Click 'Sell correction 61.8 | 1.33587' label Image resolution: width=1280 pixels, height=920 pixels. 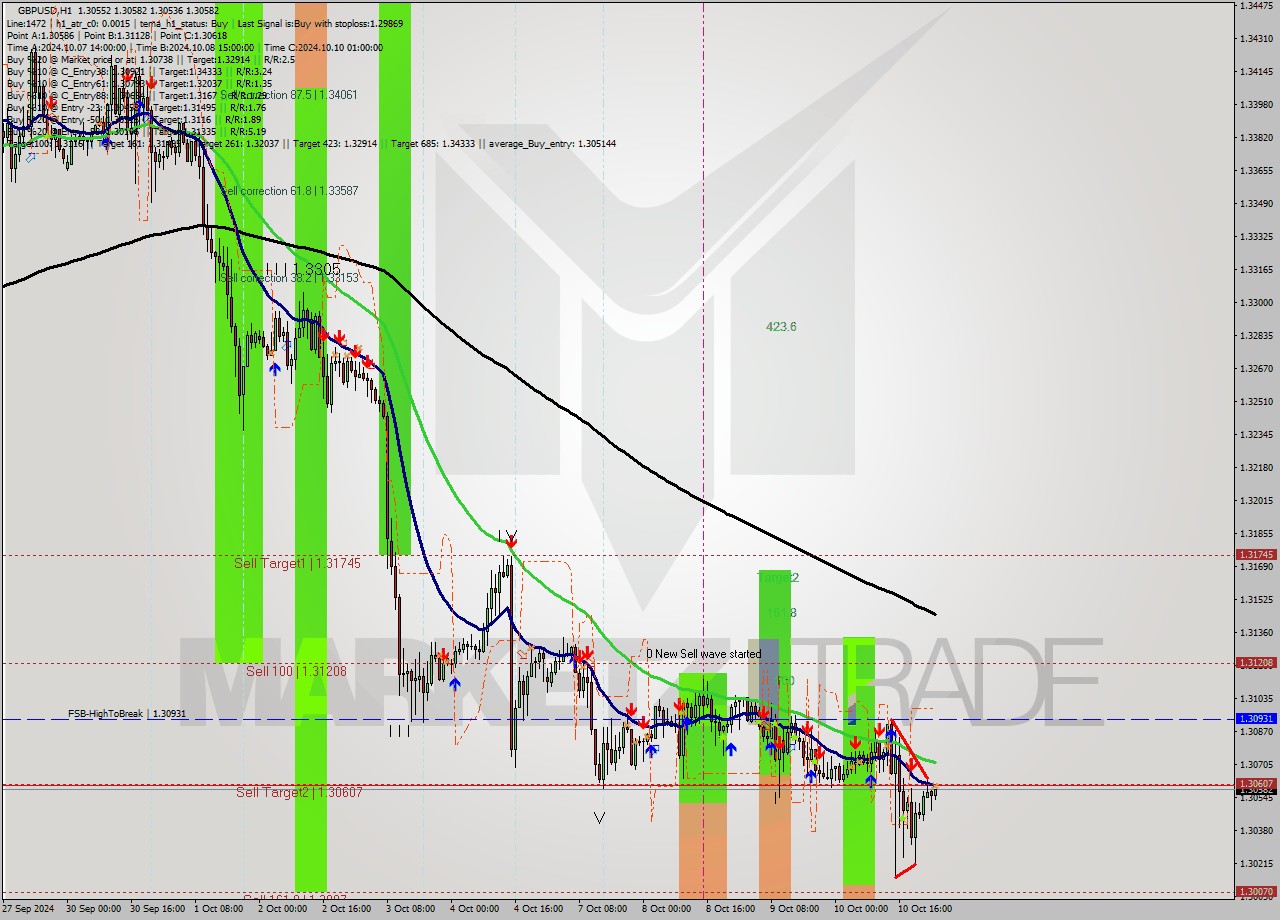(x=288, y=190)
